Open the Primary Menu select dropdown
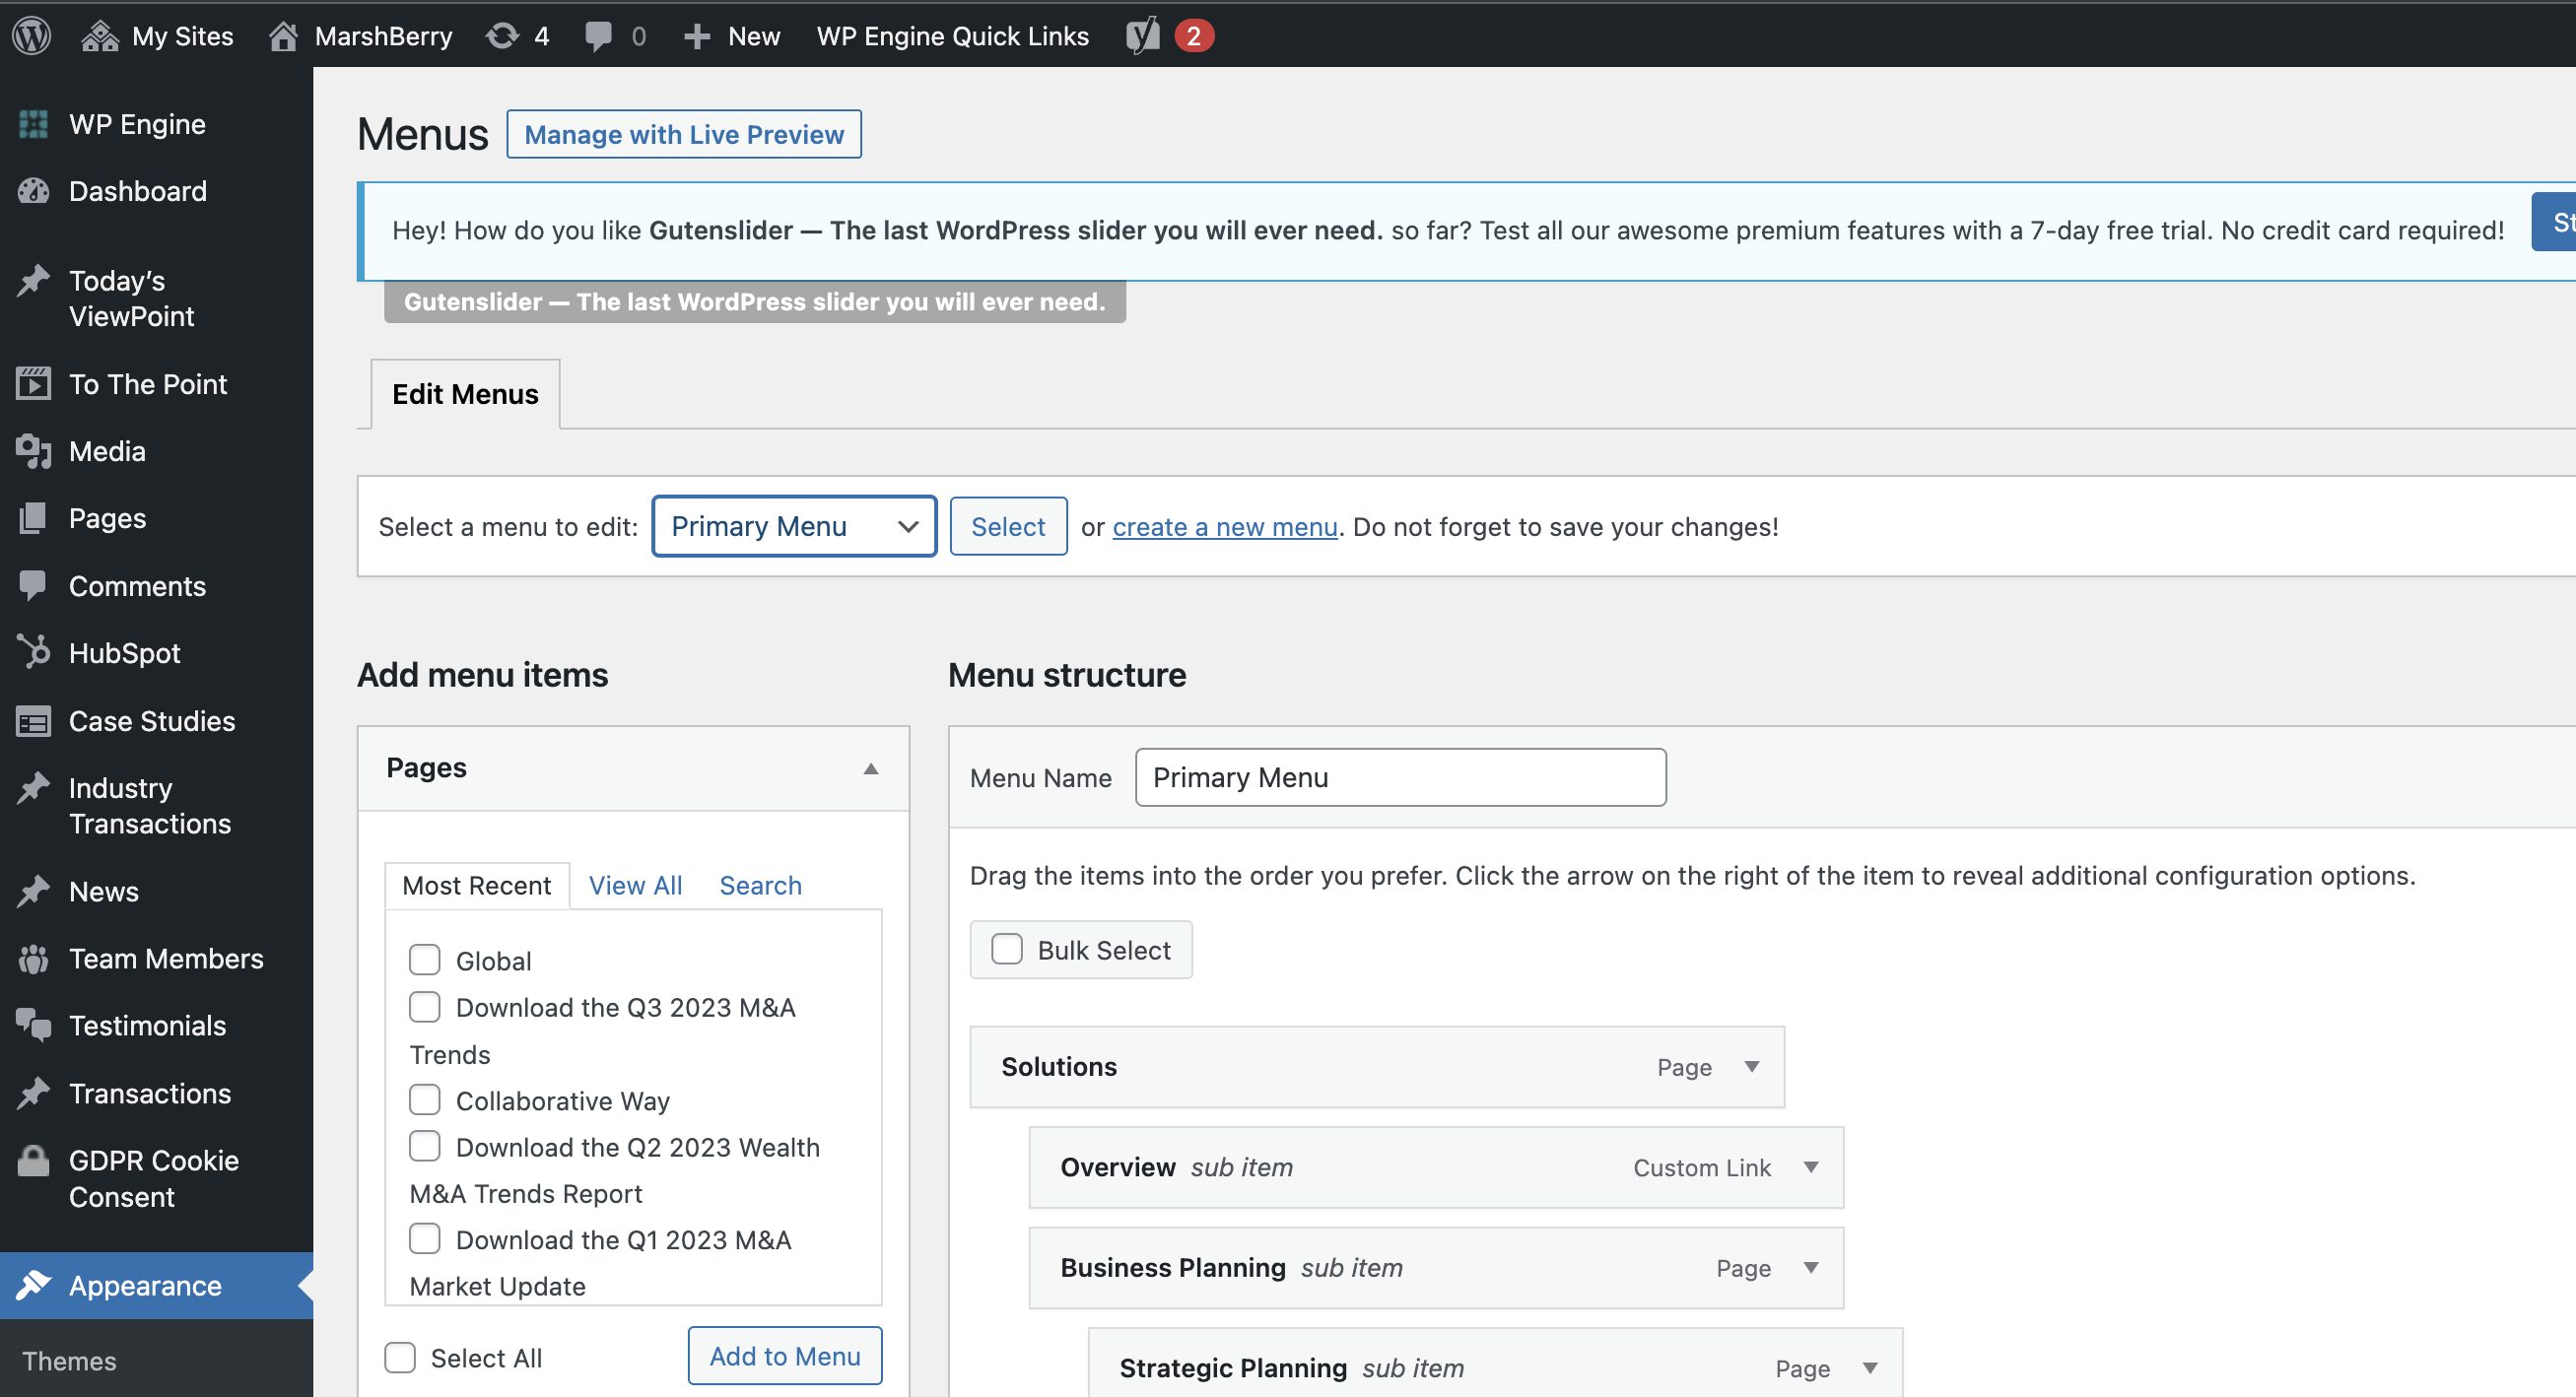 [x=794, y=526]
